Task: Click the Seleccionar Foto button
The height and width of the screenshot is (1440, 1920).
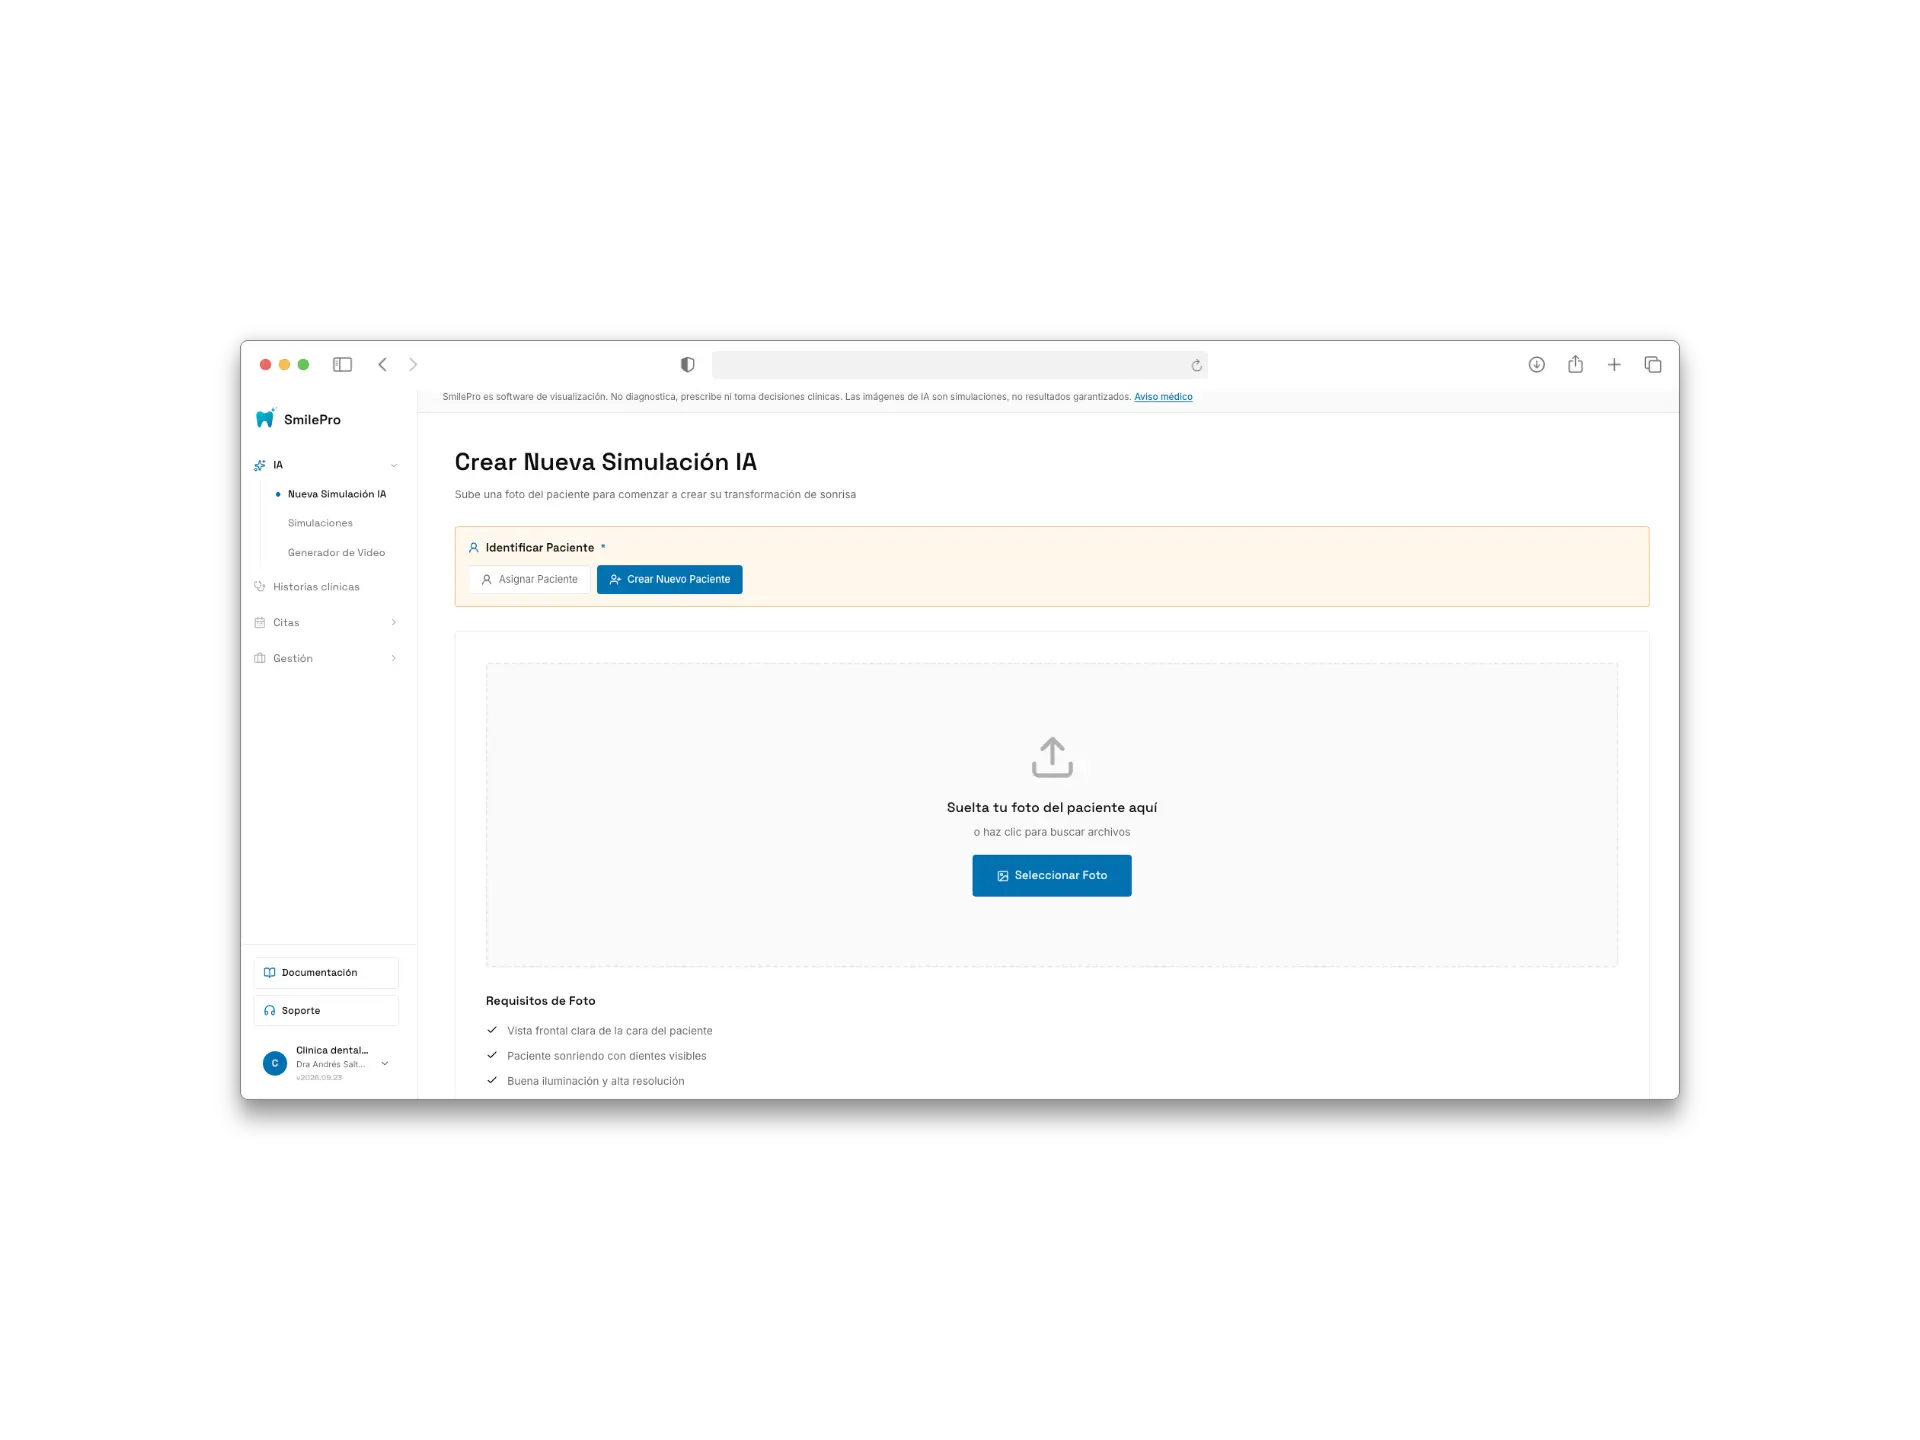Action: coord(1052,875)
